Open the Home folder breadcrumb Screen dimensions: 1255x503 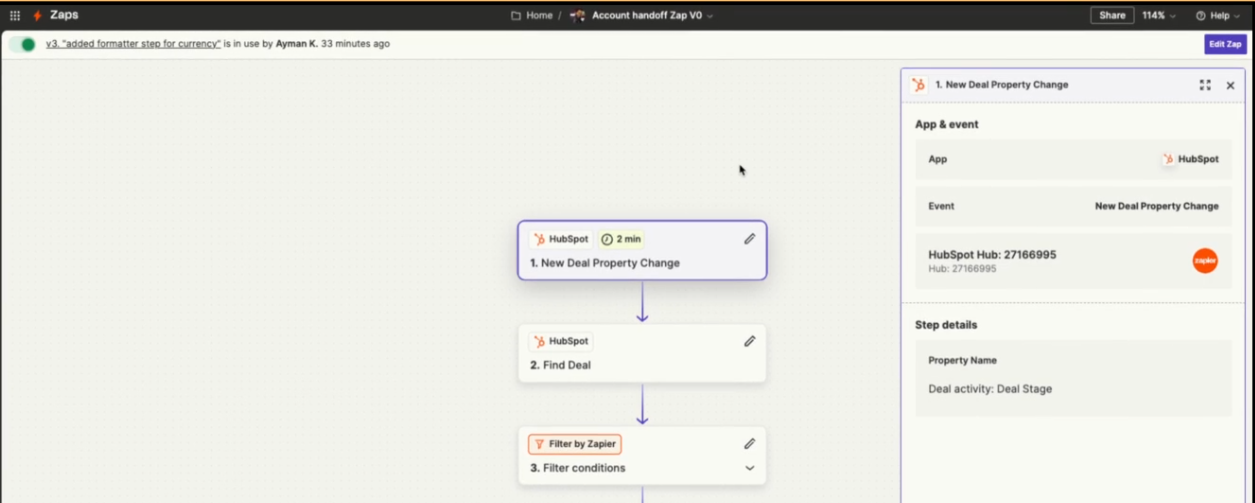click(x=532, y=15)
